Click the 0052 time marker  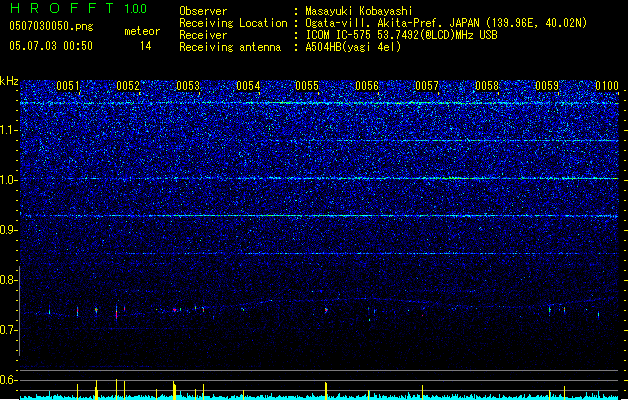coord(128,86)
